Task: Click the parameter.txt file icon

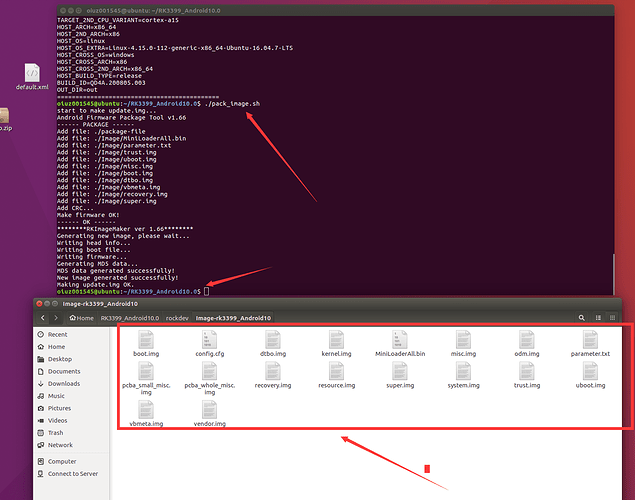Action: 590,340
